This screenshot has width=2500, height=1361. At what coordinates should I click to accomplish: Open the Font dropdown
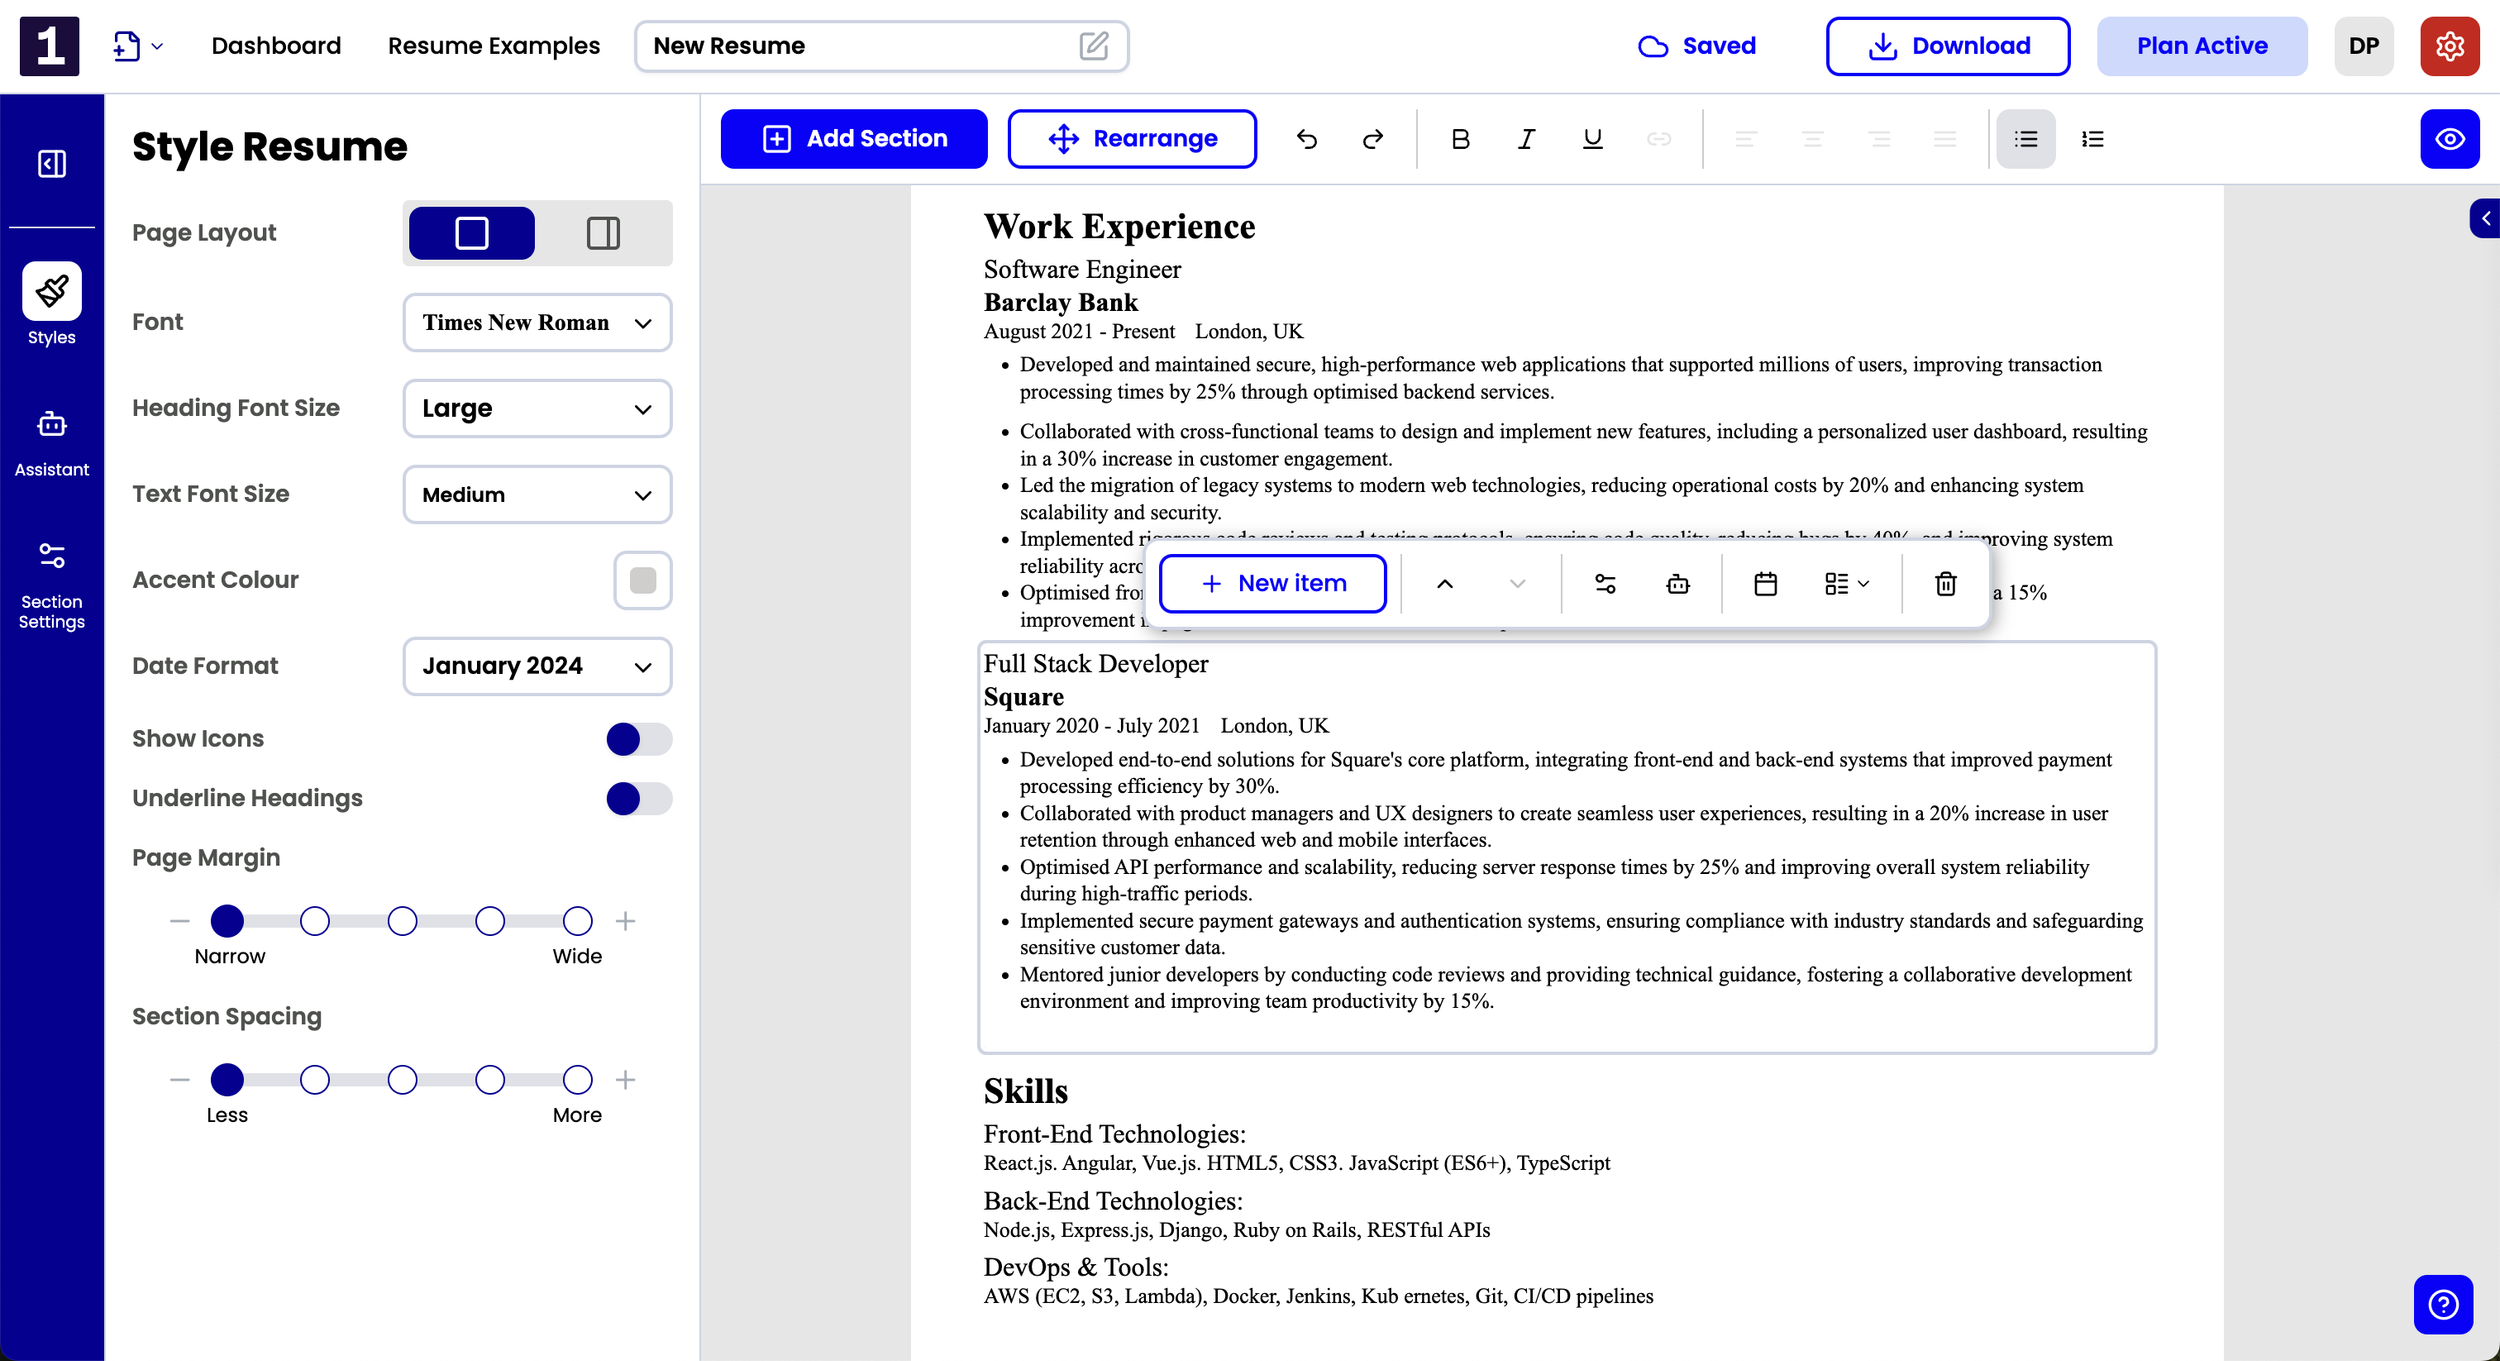click(x=537, y=322)
